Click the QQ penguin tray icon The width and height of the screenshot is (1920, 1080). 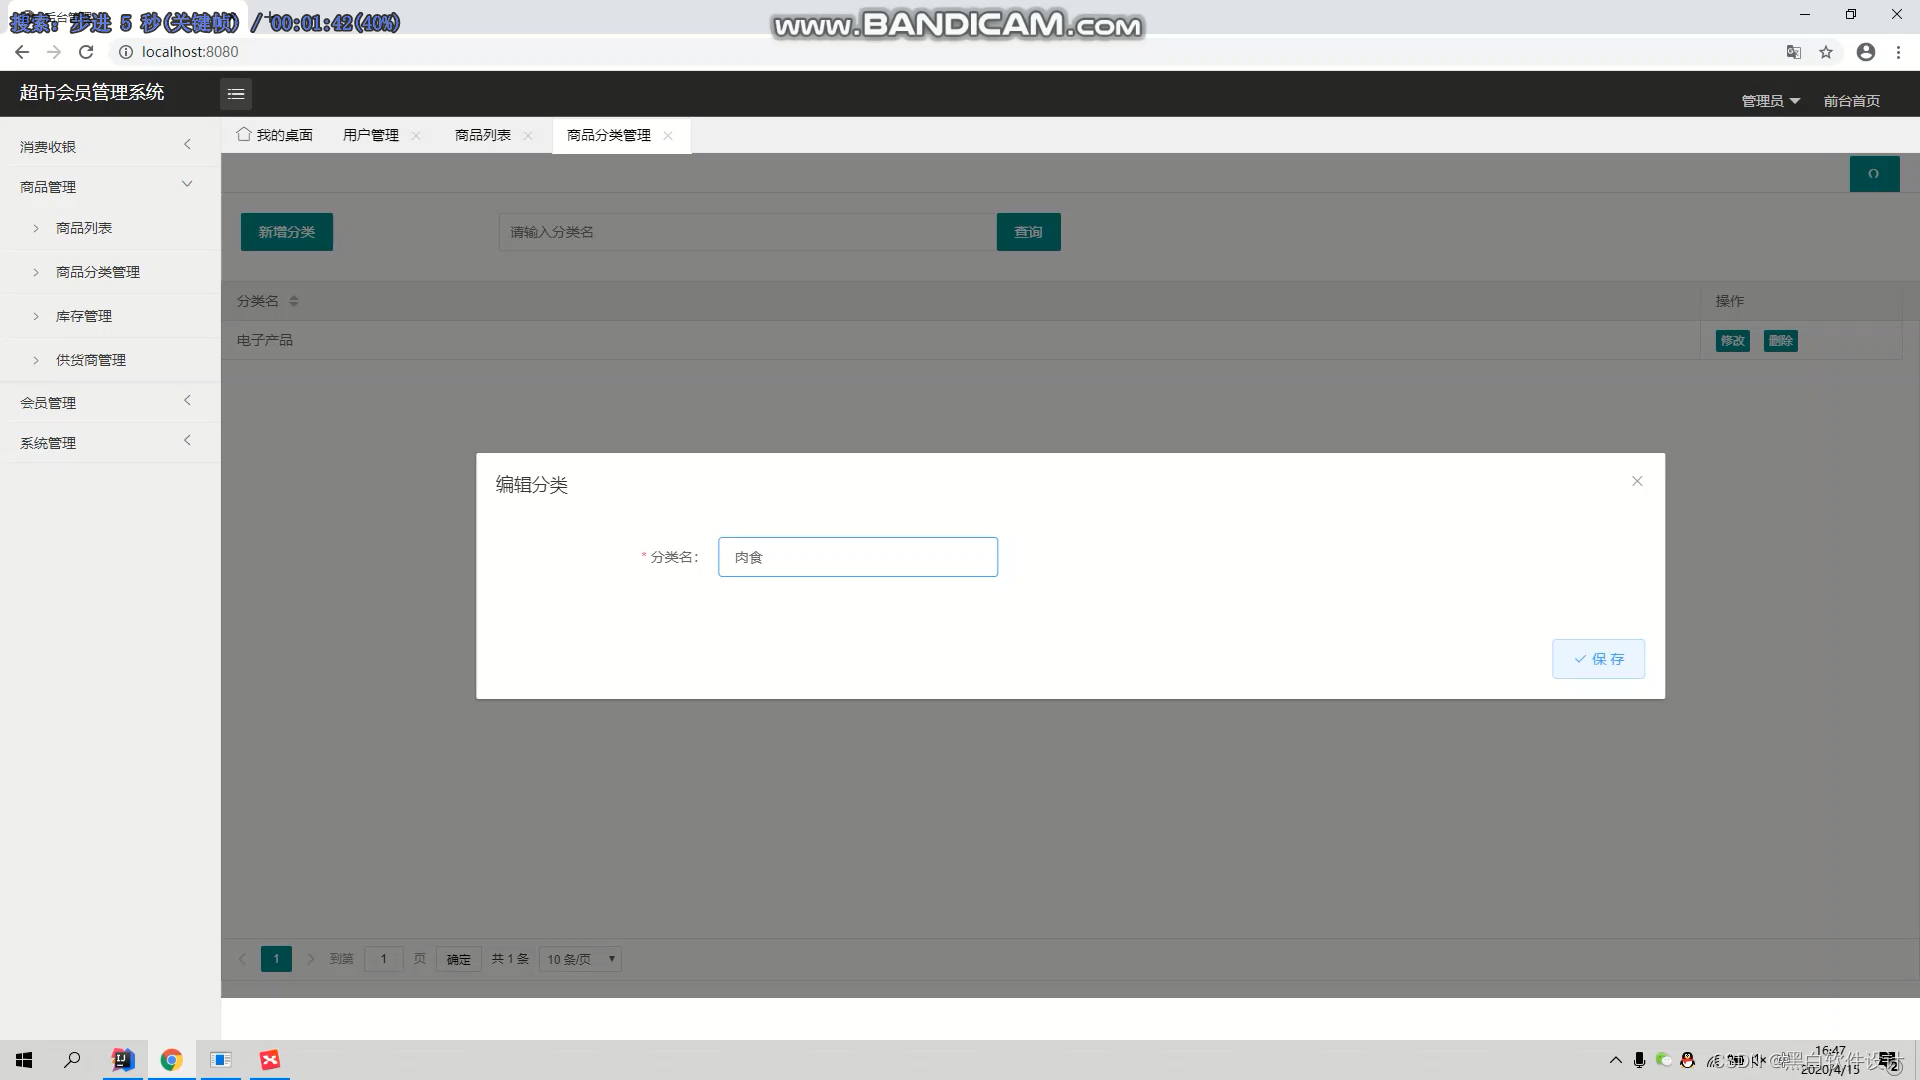1688,1060
